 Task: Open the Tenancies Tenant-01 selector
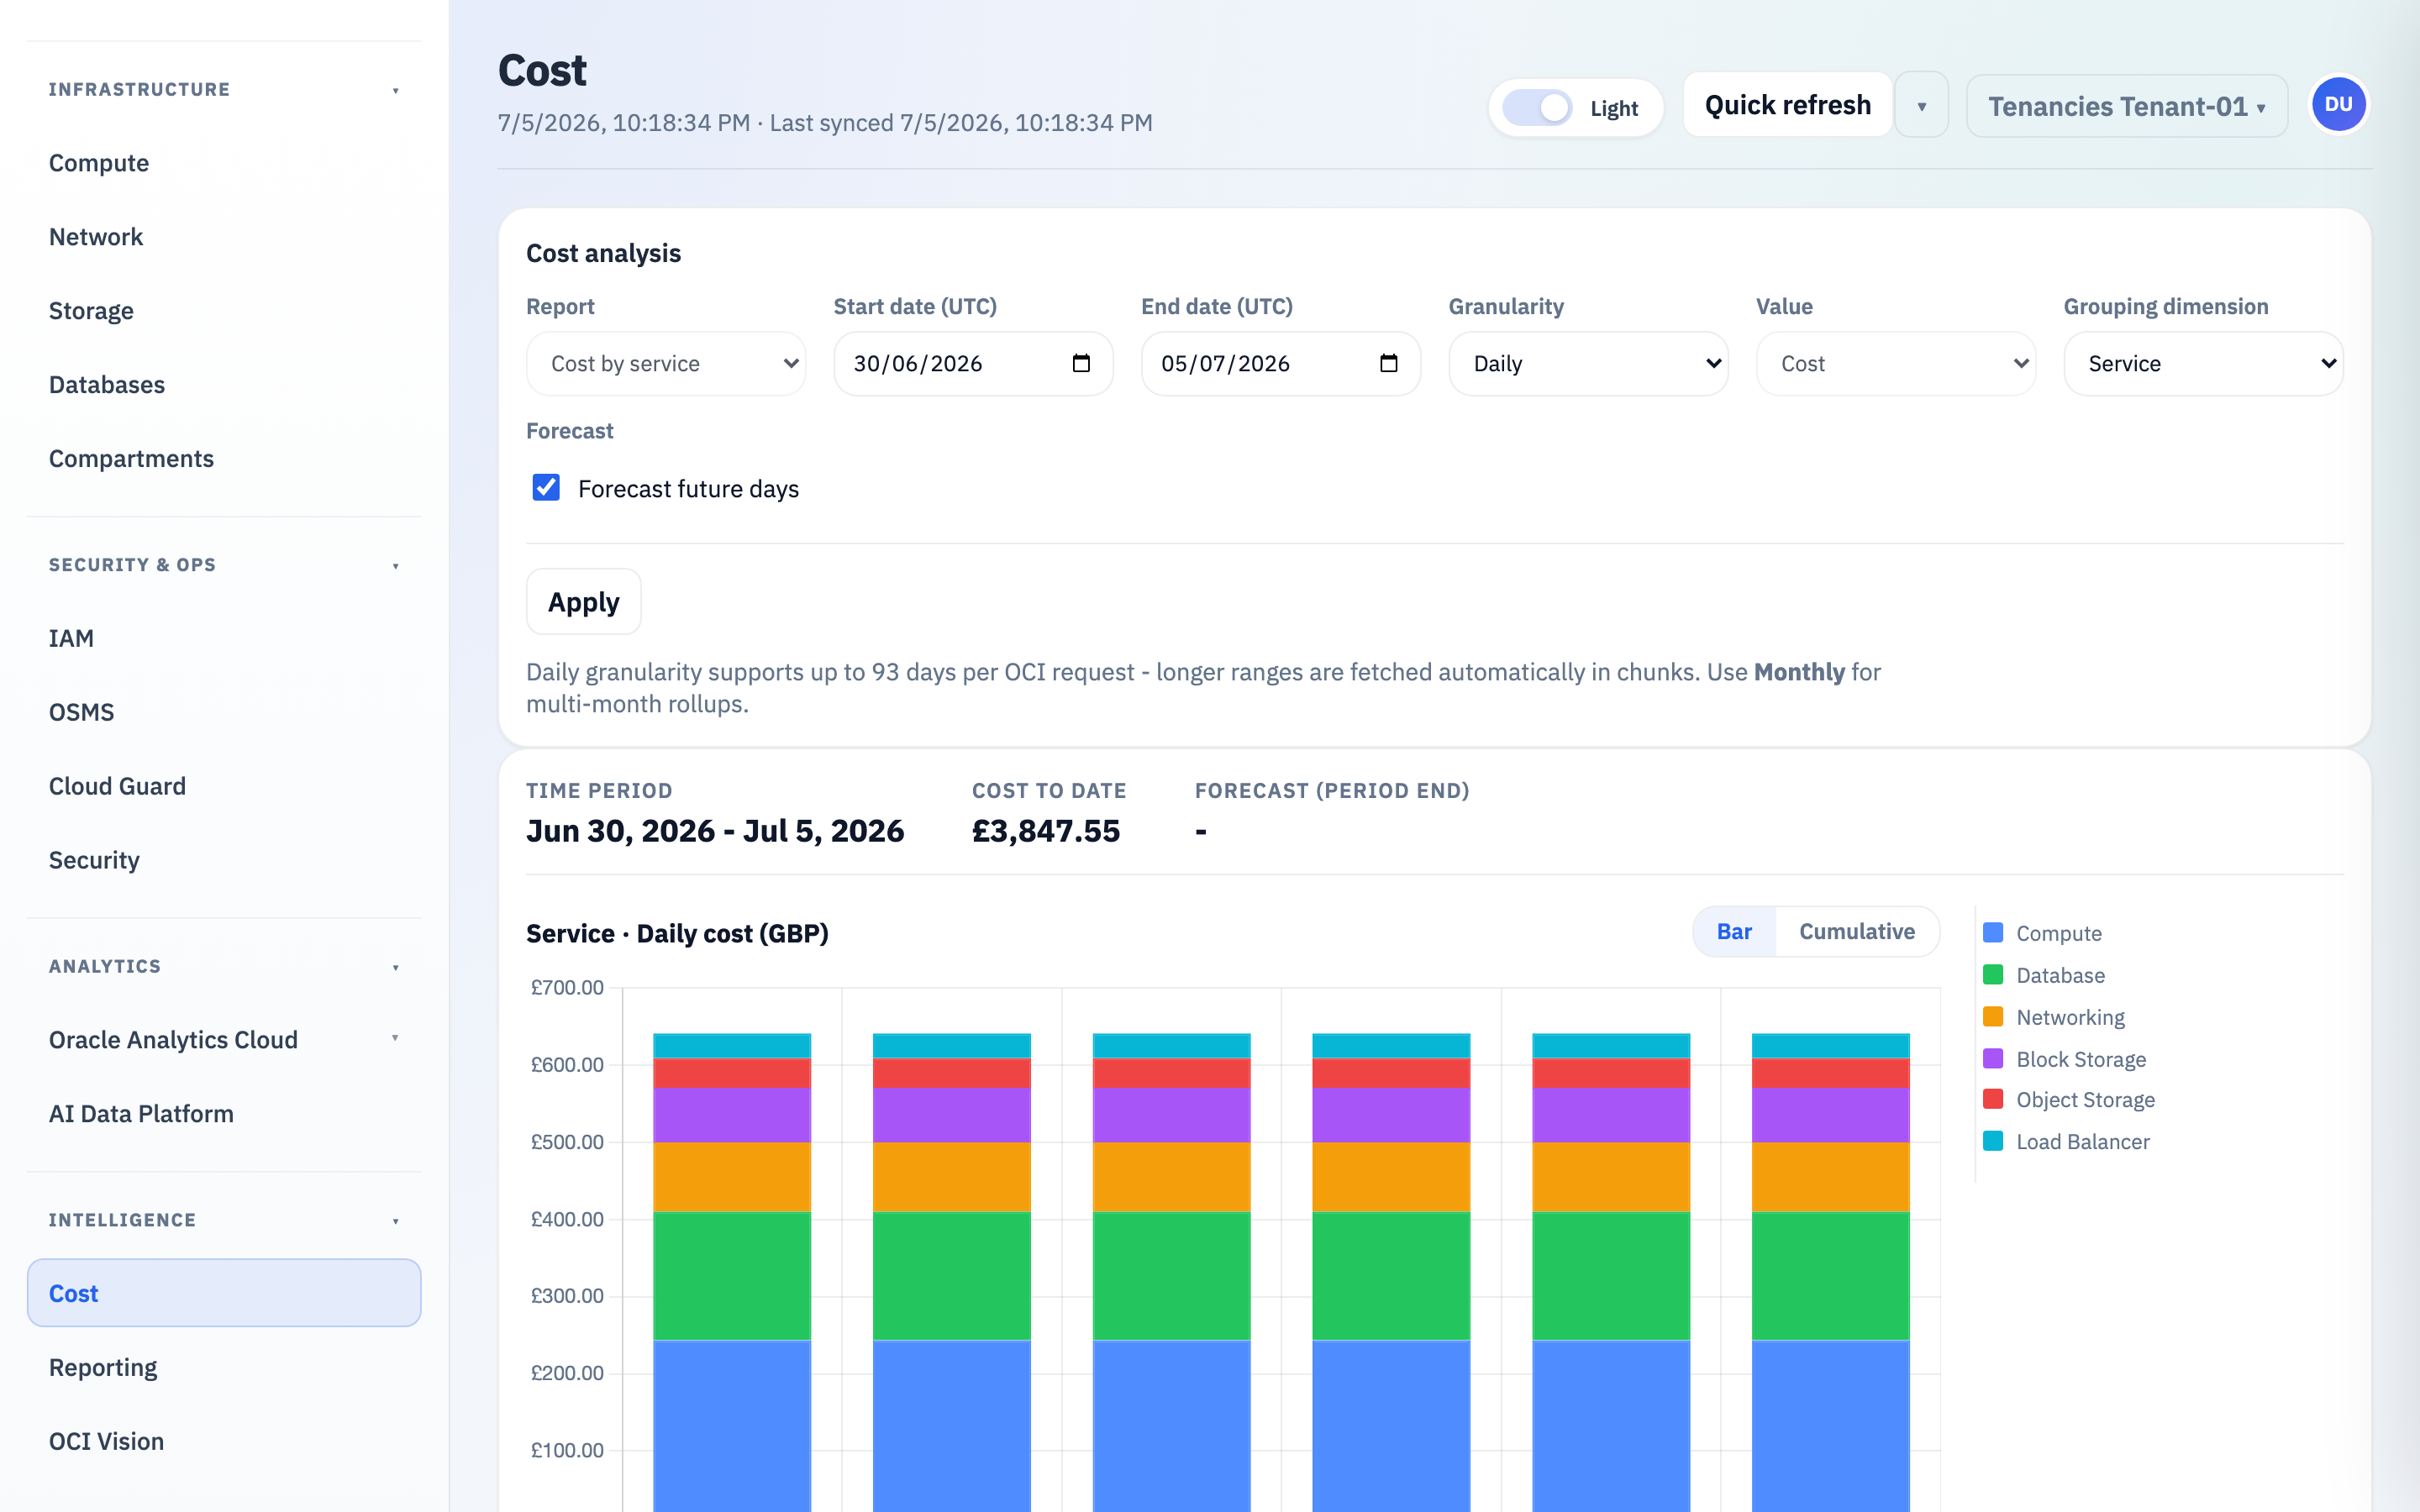click(2127, 106)
